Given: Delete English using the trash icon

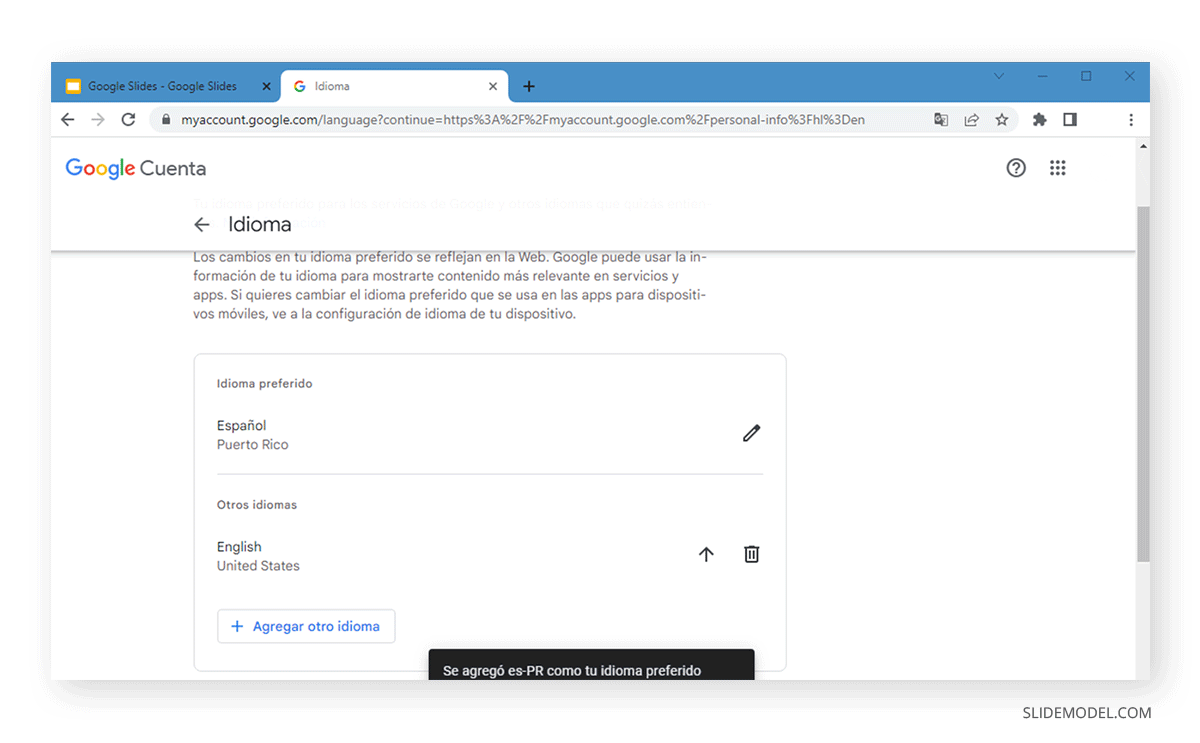Looking at the screenshot, I should [751, 554].
